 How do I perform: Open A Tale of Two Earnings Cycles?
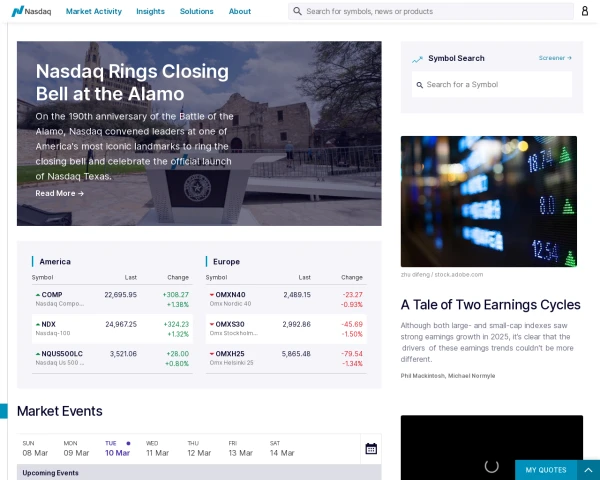point(491,305)
